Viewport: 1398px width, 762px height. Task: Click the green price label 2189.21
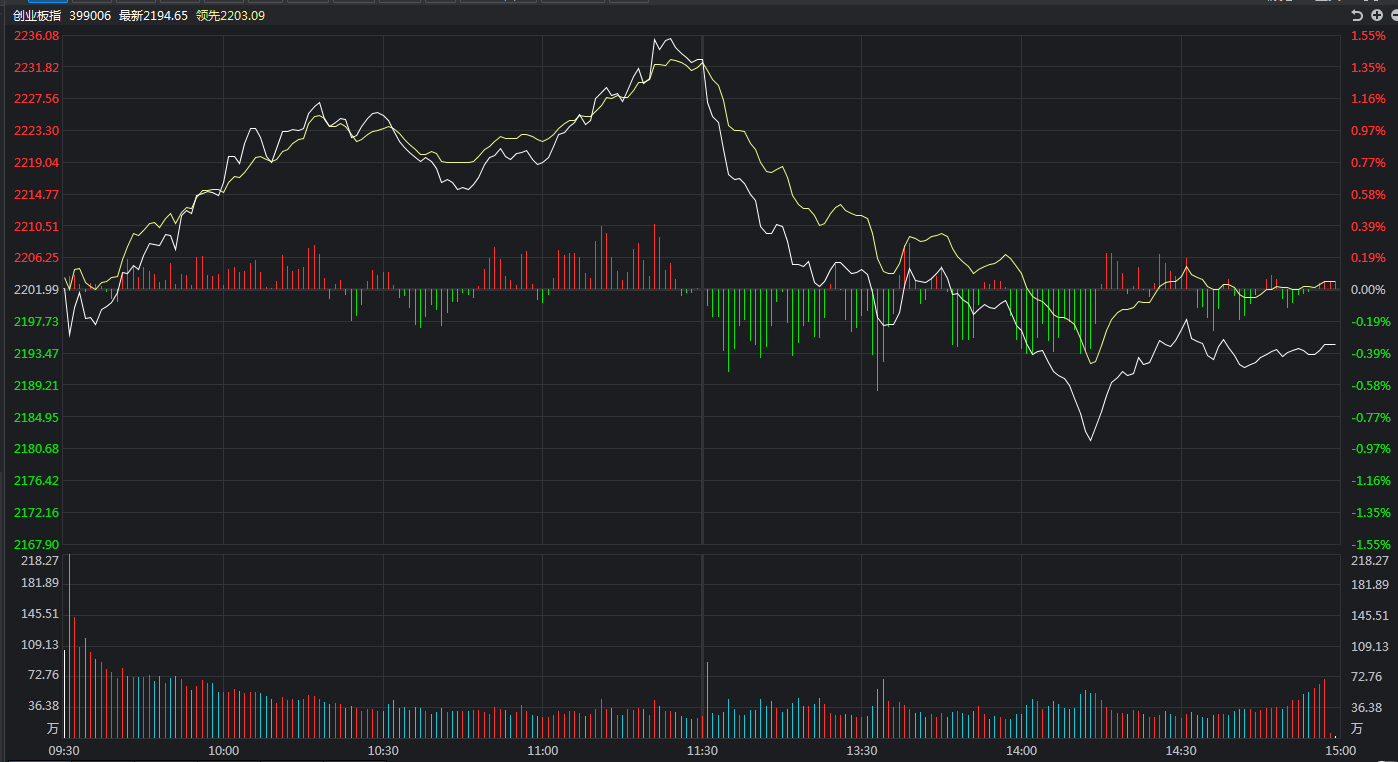(x=37, y=385)
